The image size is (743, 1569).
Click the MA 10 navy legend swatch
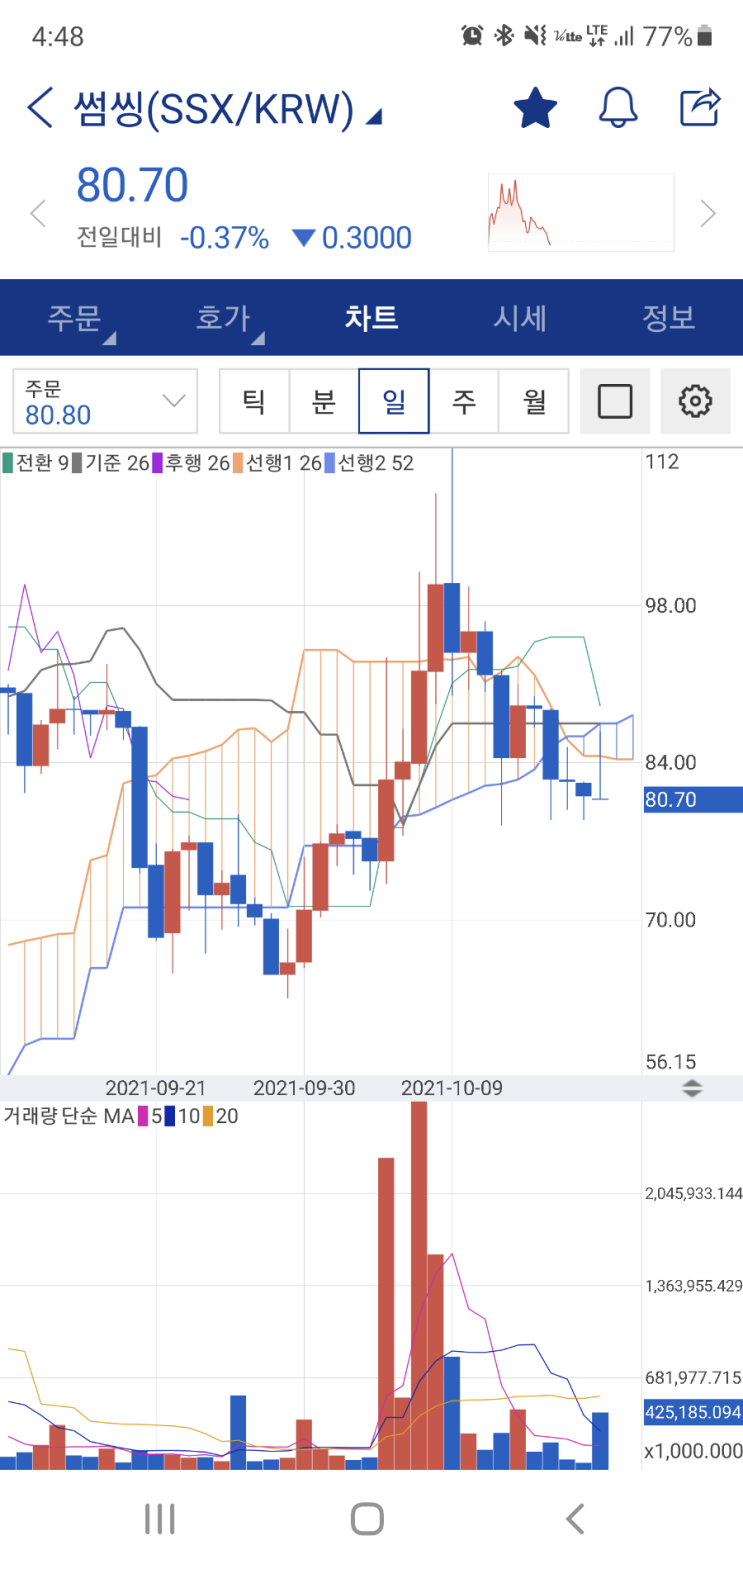170,1116
